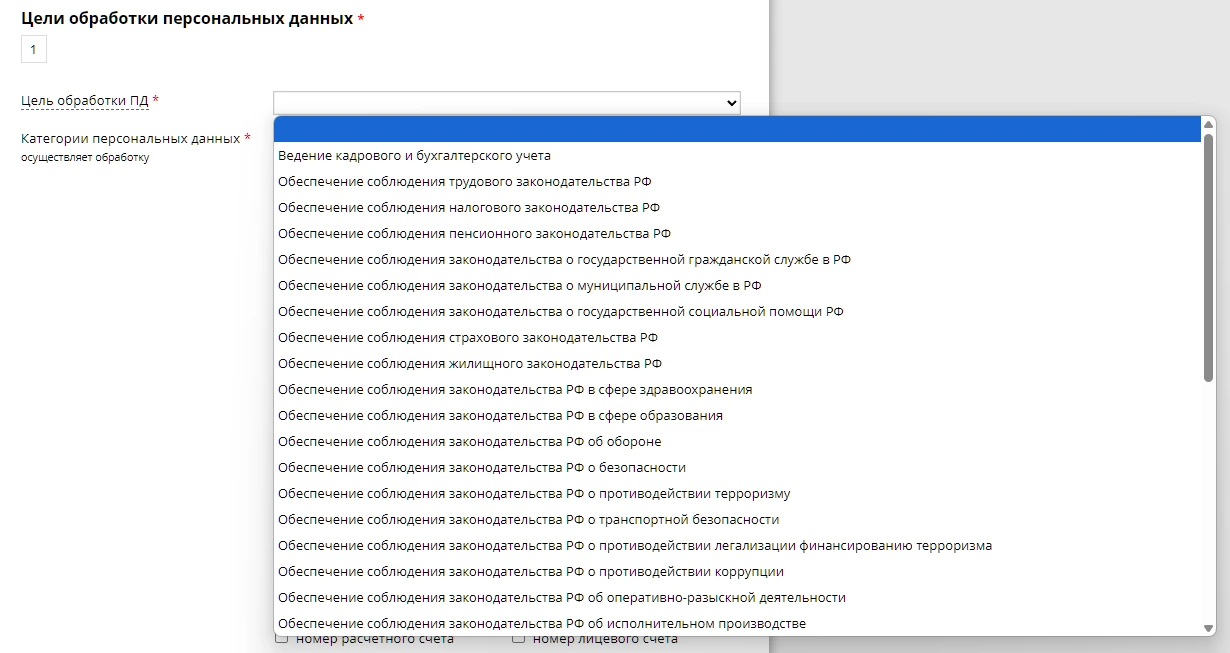Viewport: 1230px width, 653px height.
Task: Choose the пенсионного законодательства РФ option
Action: coord(474,234)
